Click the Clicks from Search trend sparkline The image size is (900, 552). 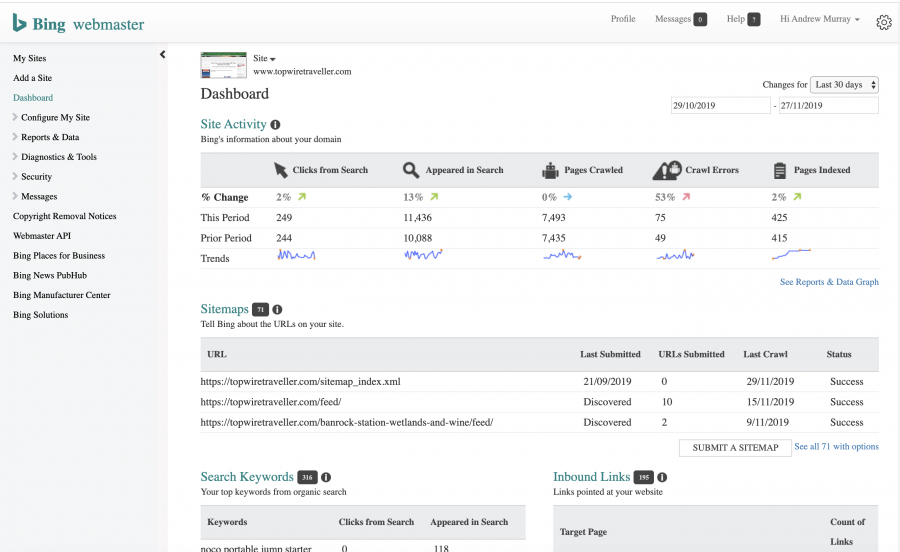pyautogui.click(x=296, y=255)
